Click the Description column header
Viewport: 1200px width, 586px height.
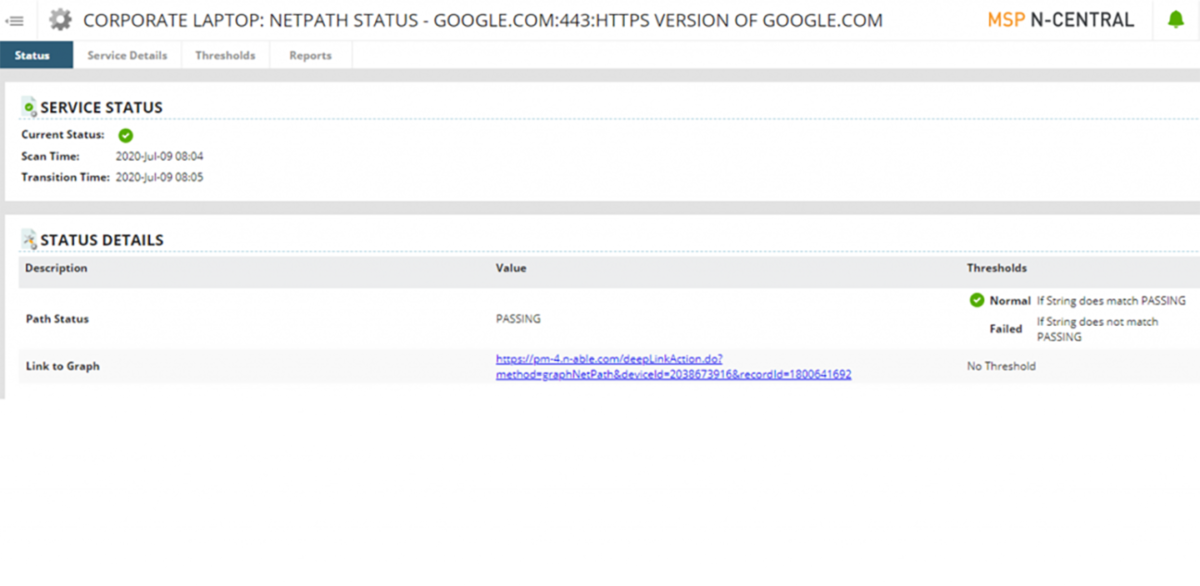tap(56, 268)
